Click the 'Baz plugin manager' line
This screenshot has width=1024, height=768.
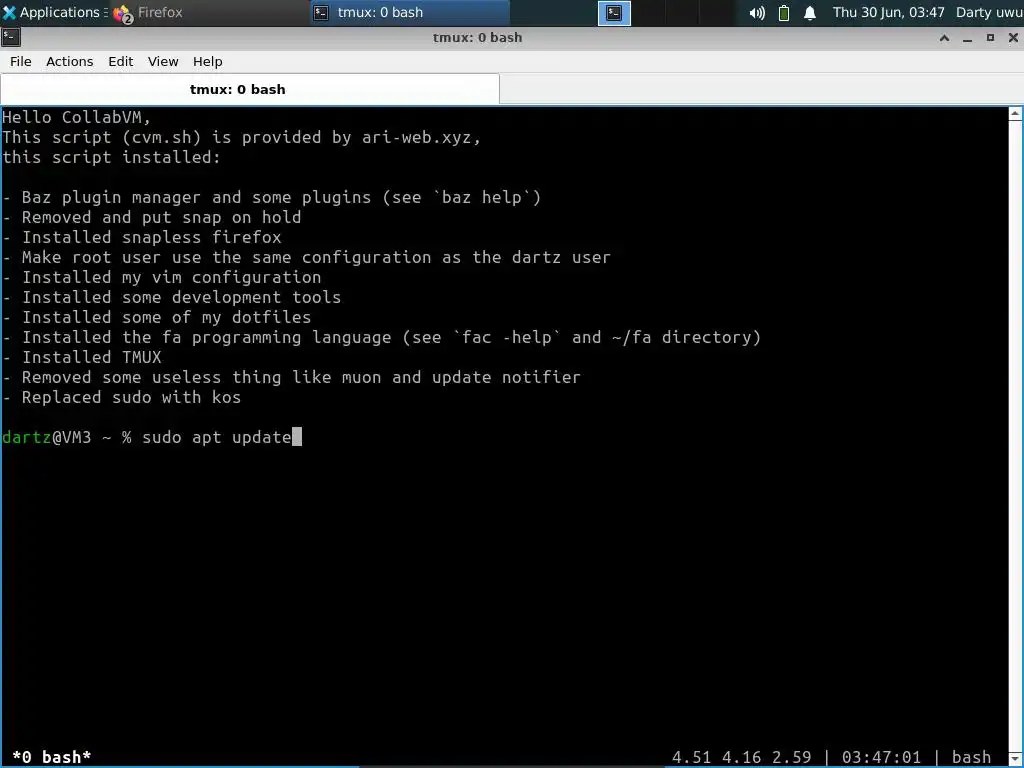pos(272,197)
